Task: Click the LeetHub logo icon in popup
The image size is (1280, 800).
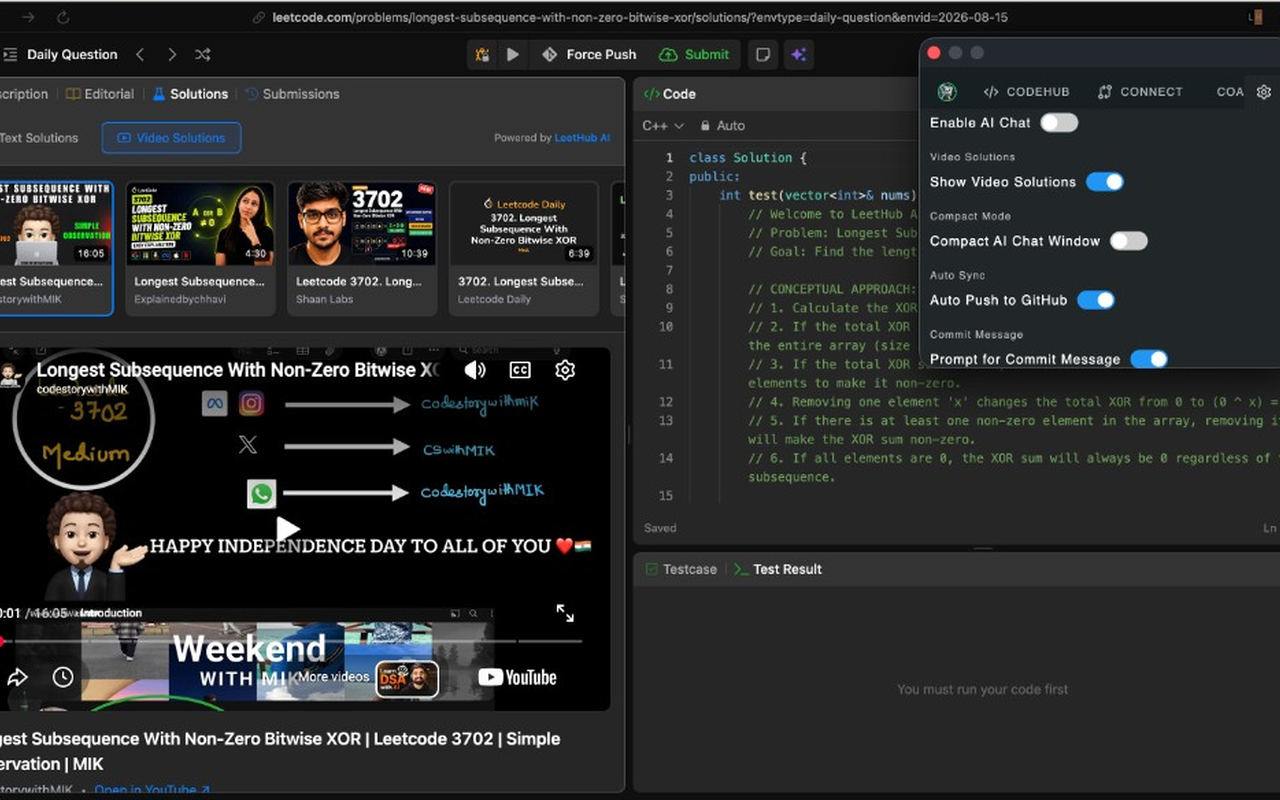Action: [947, 92]
